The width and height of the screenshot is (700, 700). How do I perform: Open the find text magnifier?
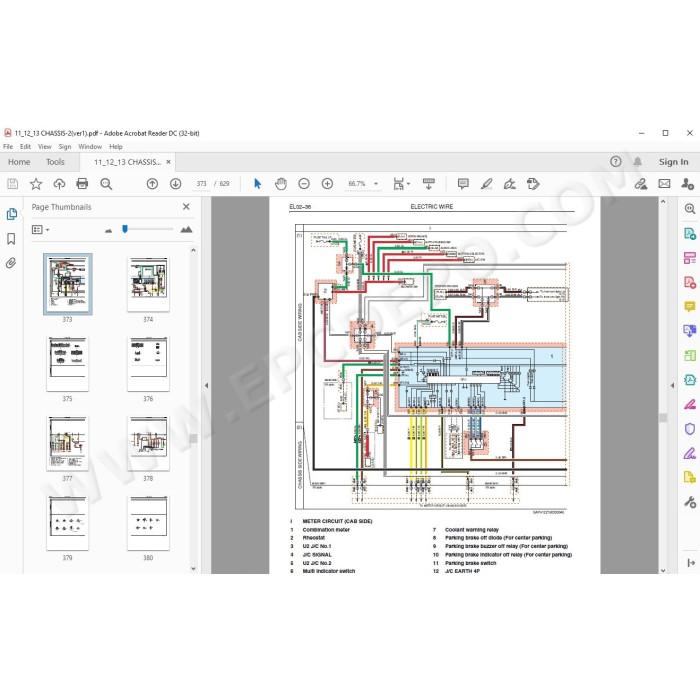point(106,183)
